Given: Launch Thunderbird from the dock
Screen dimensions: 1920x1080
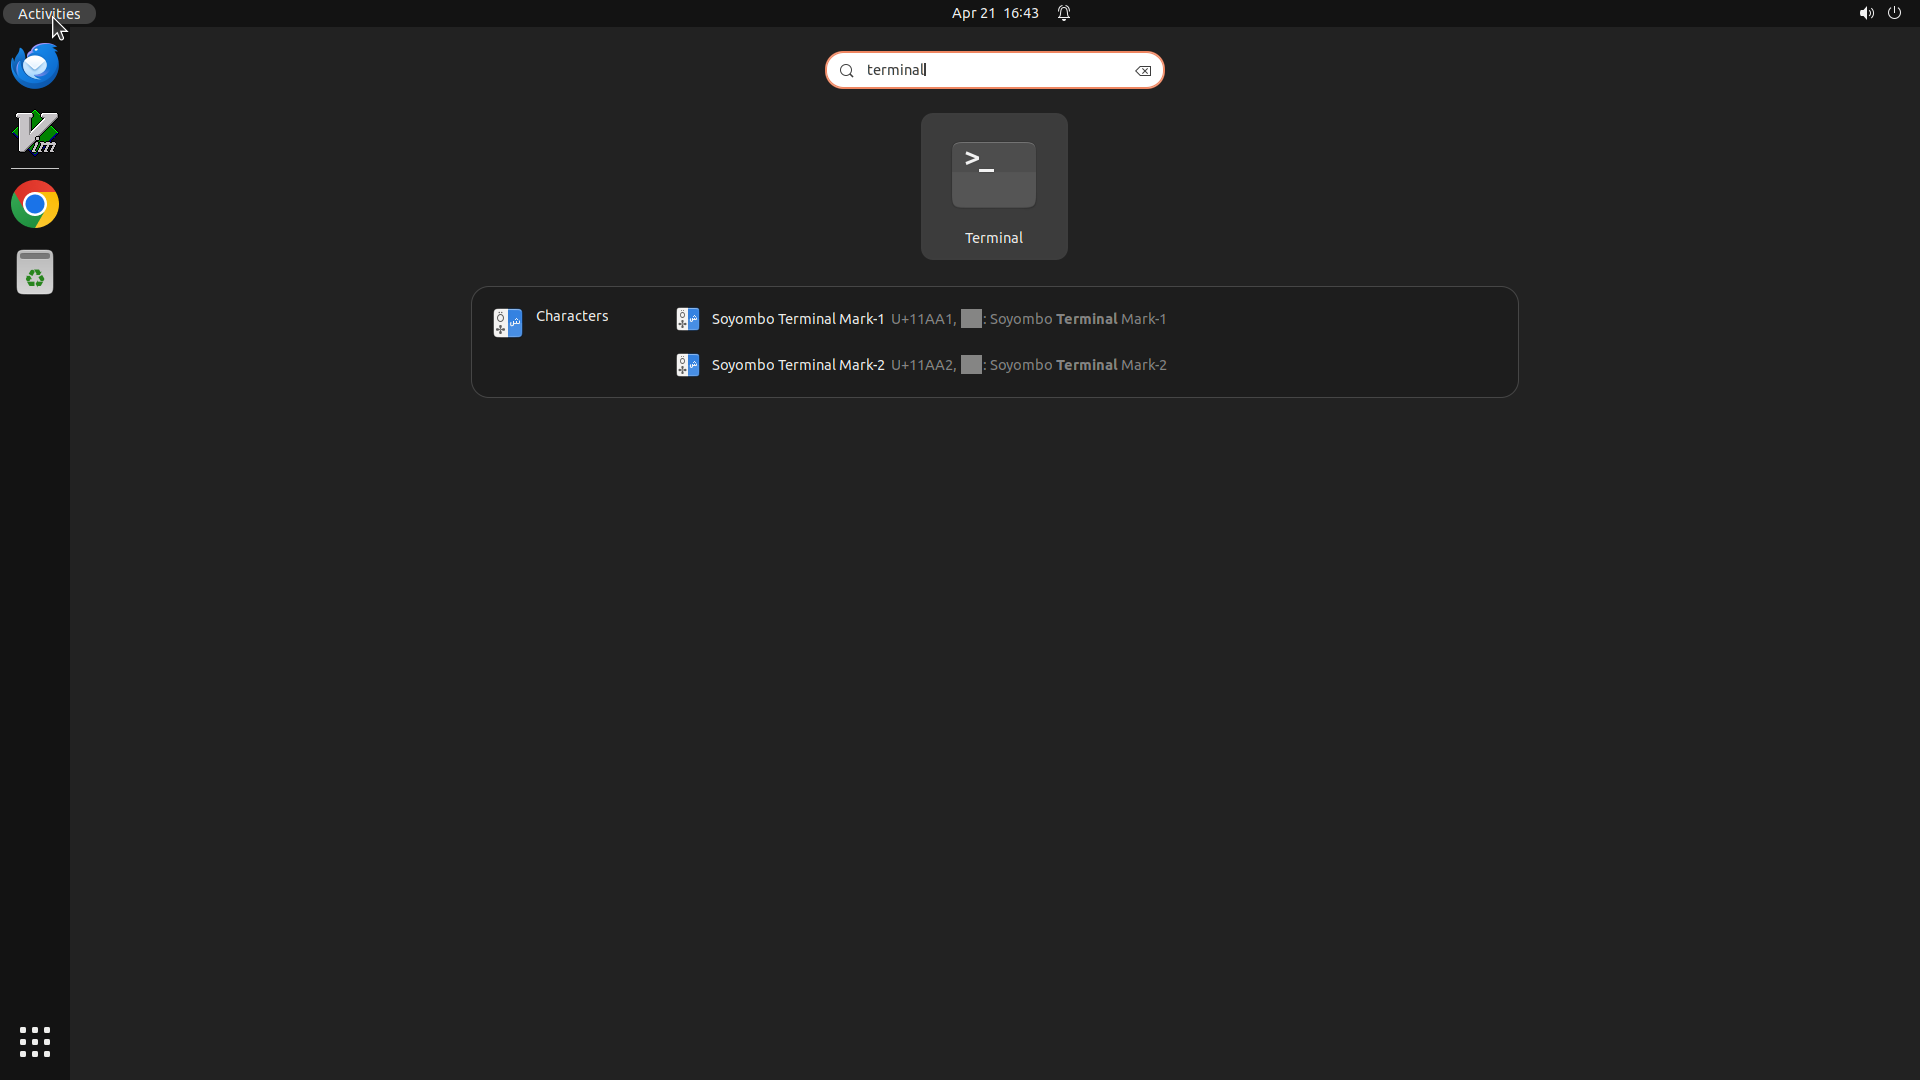Looking at the screenshot, I should 35,66.
